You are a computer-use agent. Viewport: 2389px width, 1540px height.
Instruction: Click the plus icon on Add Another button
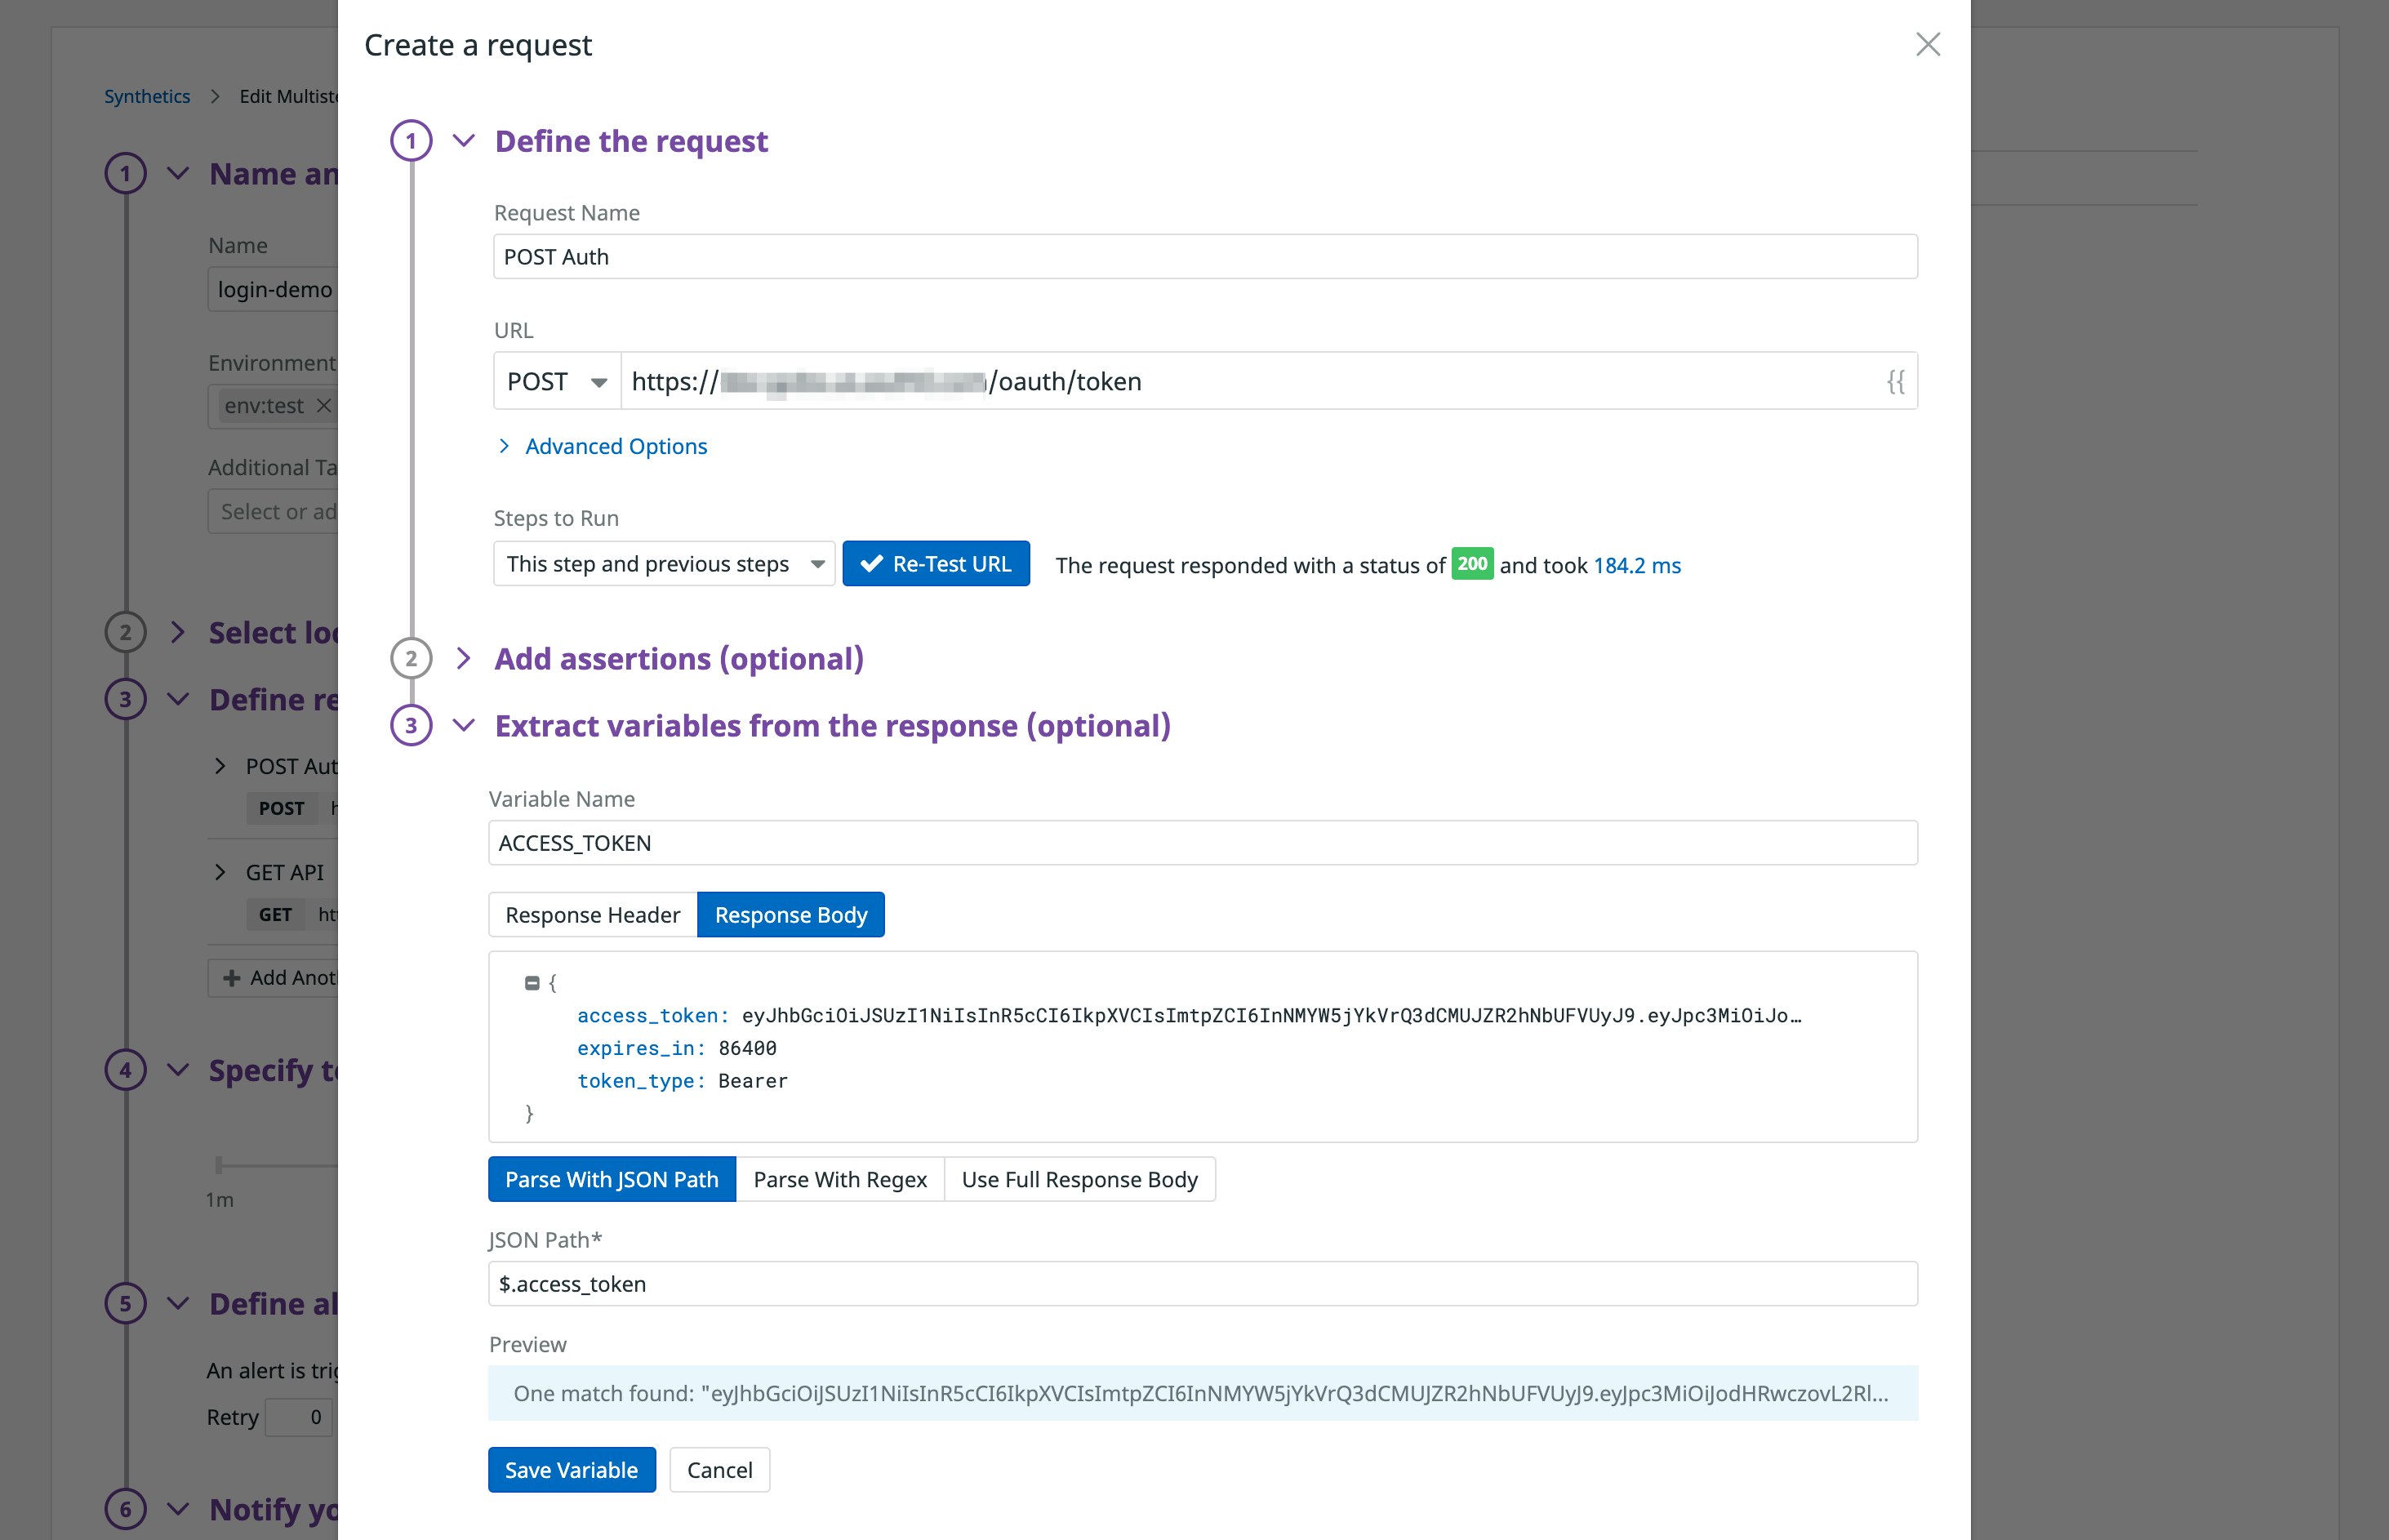[x=232, y=978]
